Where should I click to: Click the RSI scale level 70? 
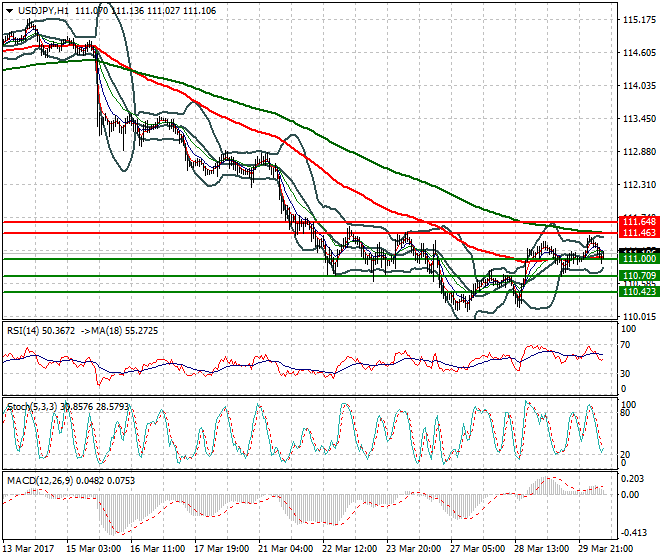(625, 345)
